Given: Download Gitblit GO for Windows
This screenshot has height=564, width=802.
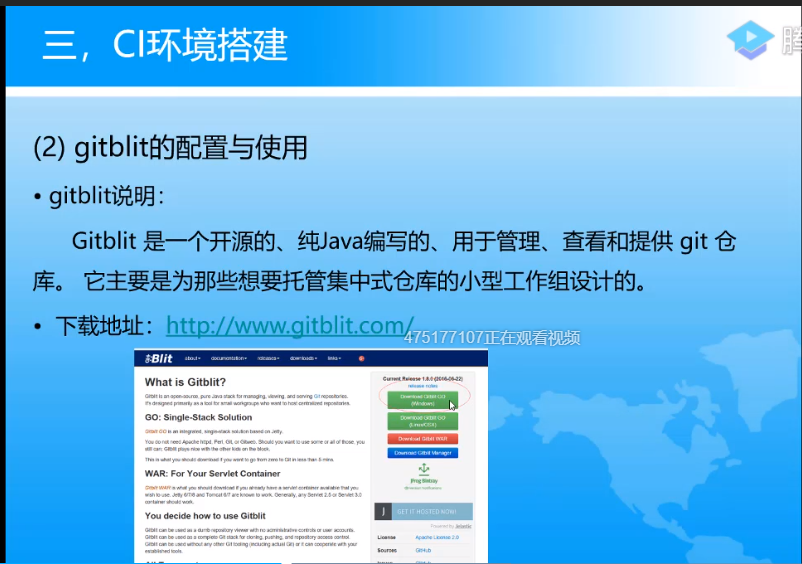Looking at the screenshot, I should tap(422, 400).
